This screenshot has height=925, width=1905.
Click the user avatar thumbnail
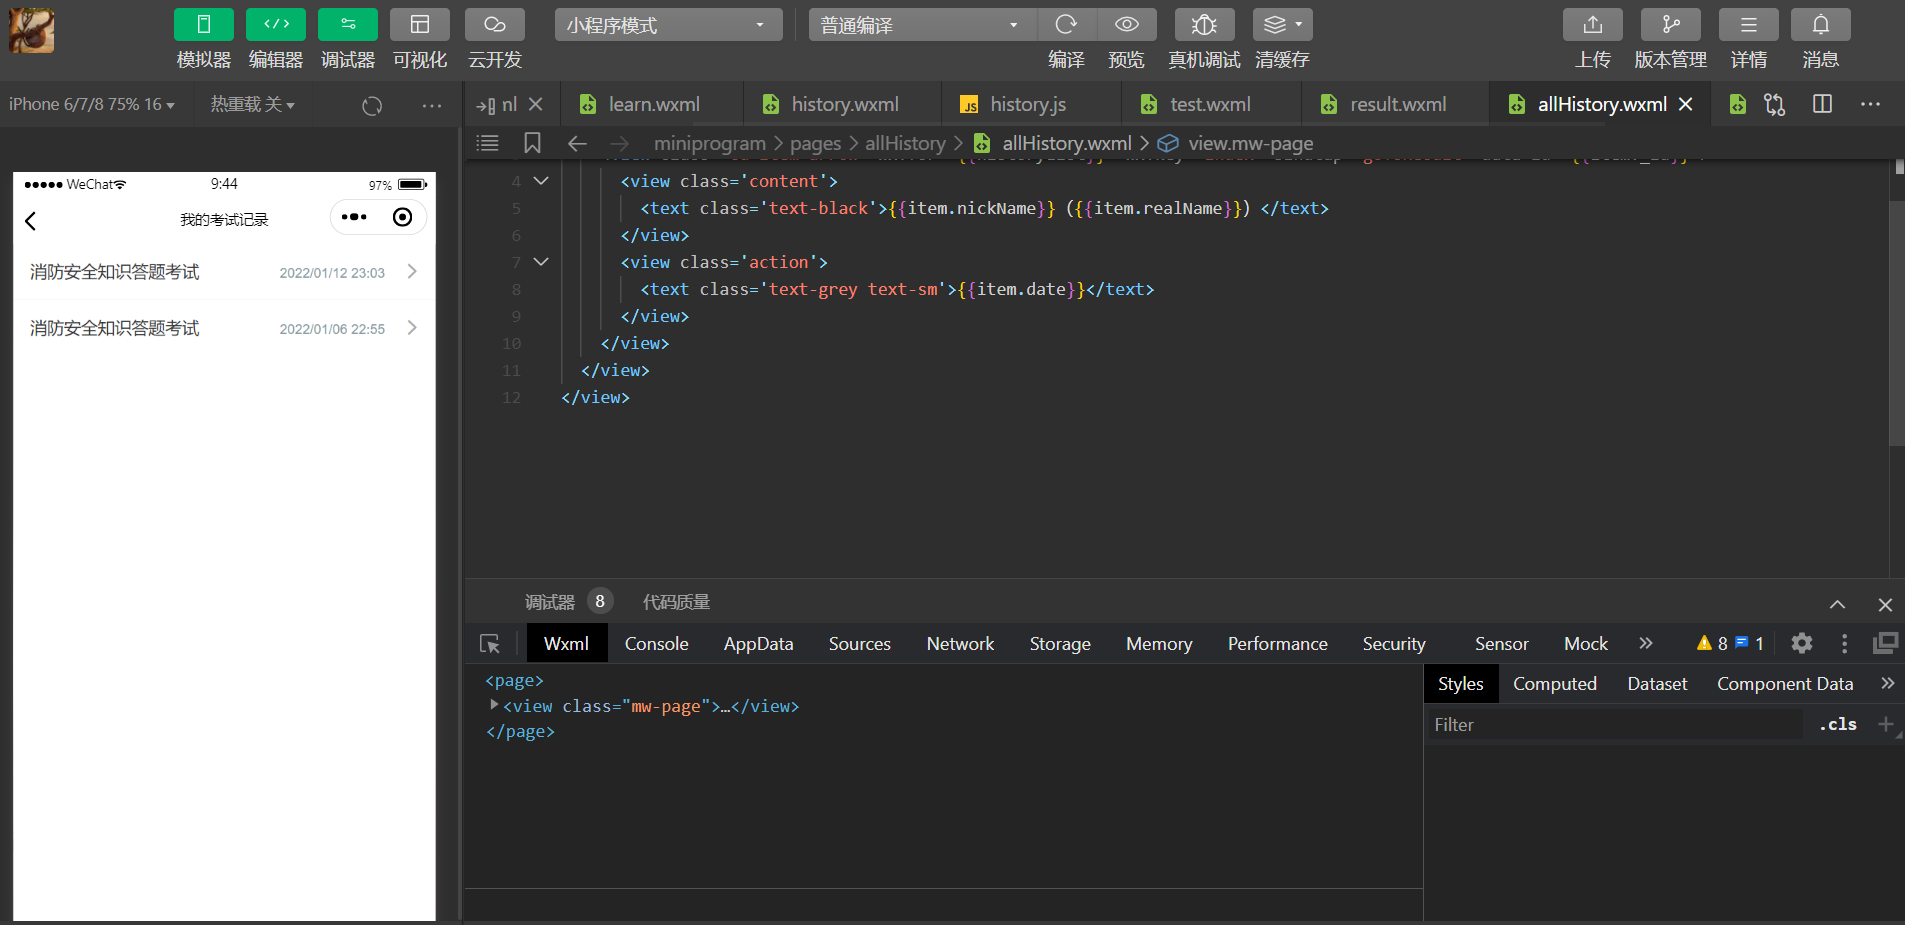coord(32,31)
